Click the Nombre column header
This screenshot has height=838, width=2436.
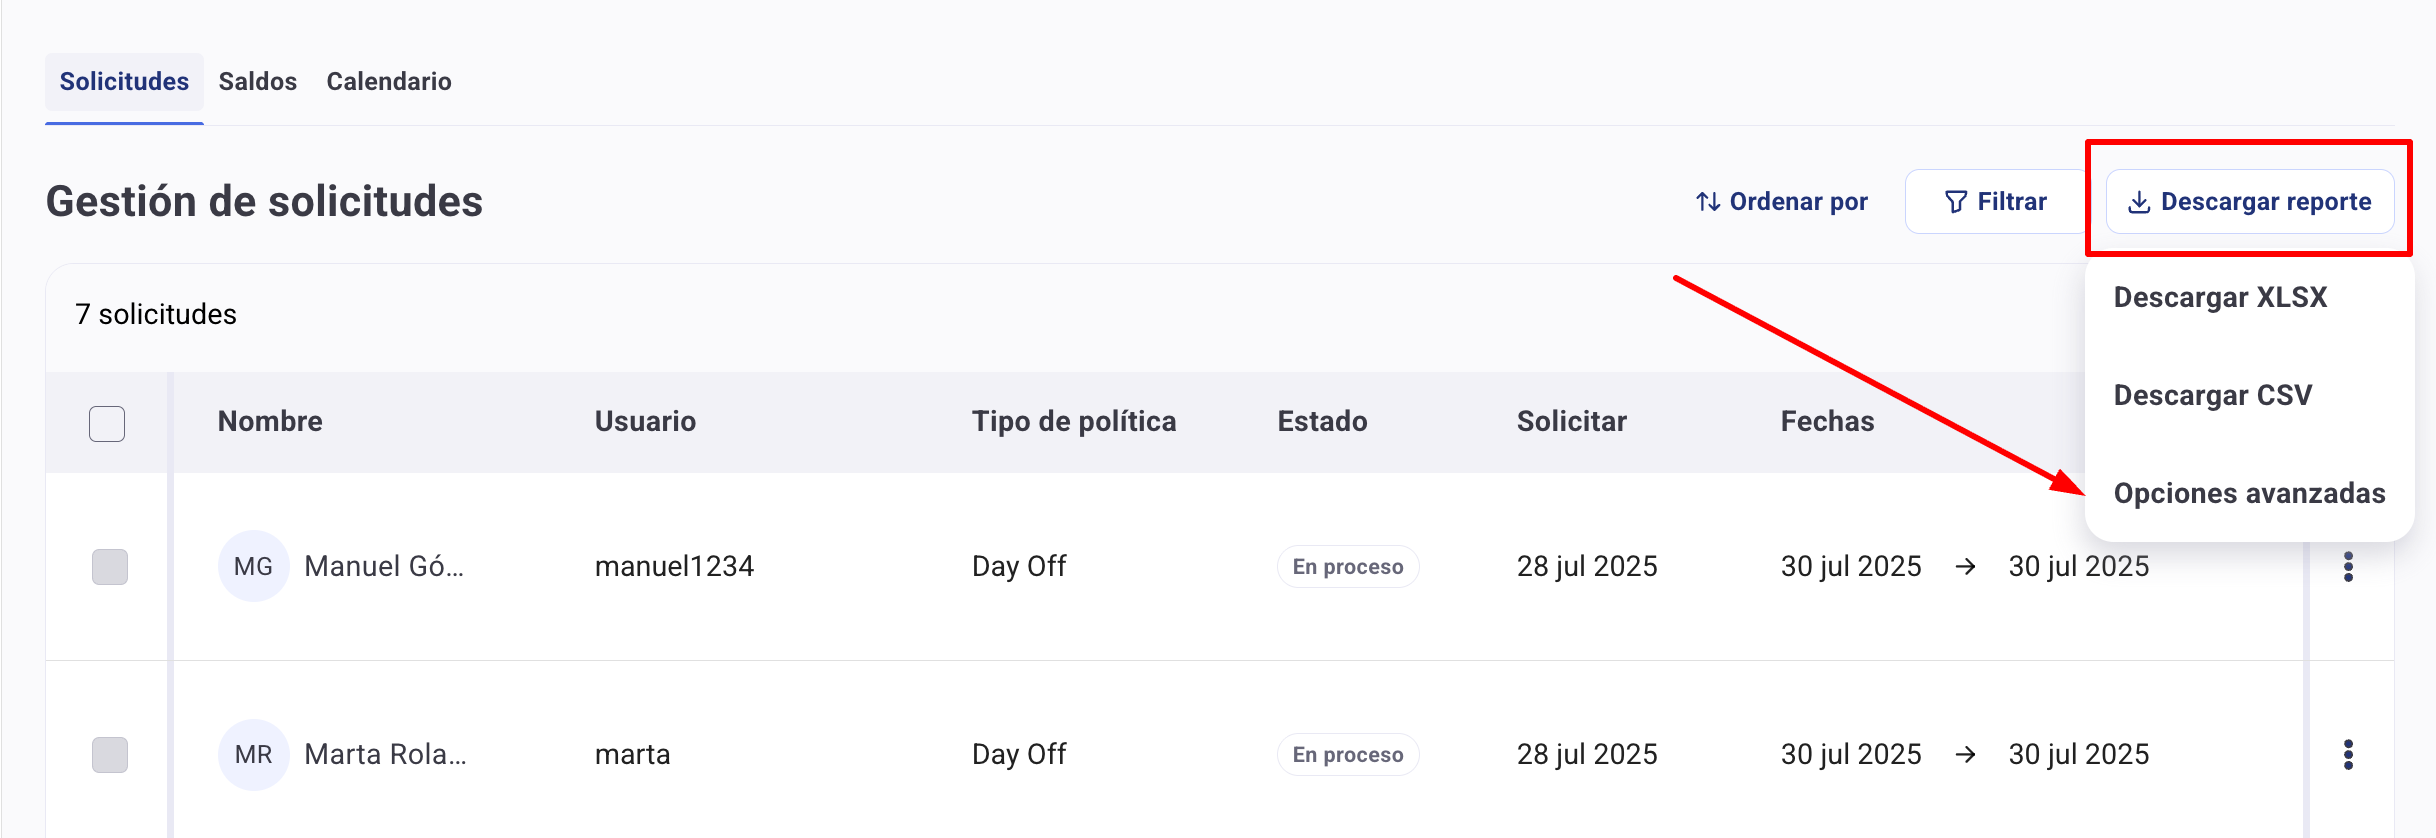pyautogui.click(x=270, y=422)
